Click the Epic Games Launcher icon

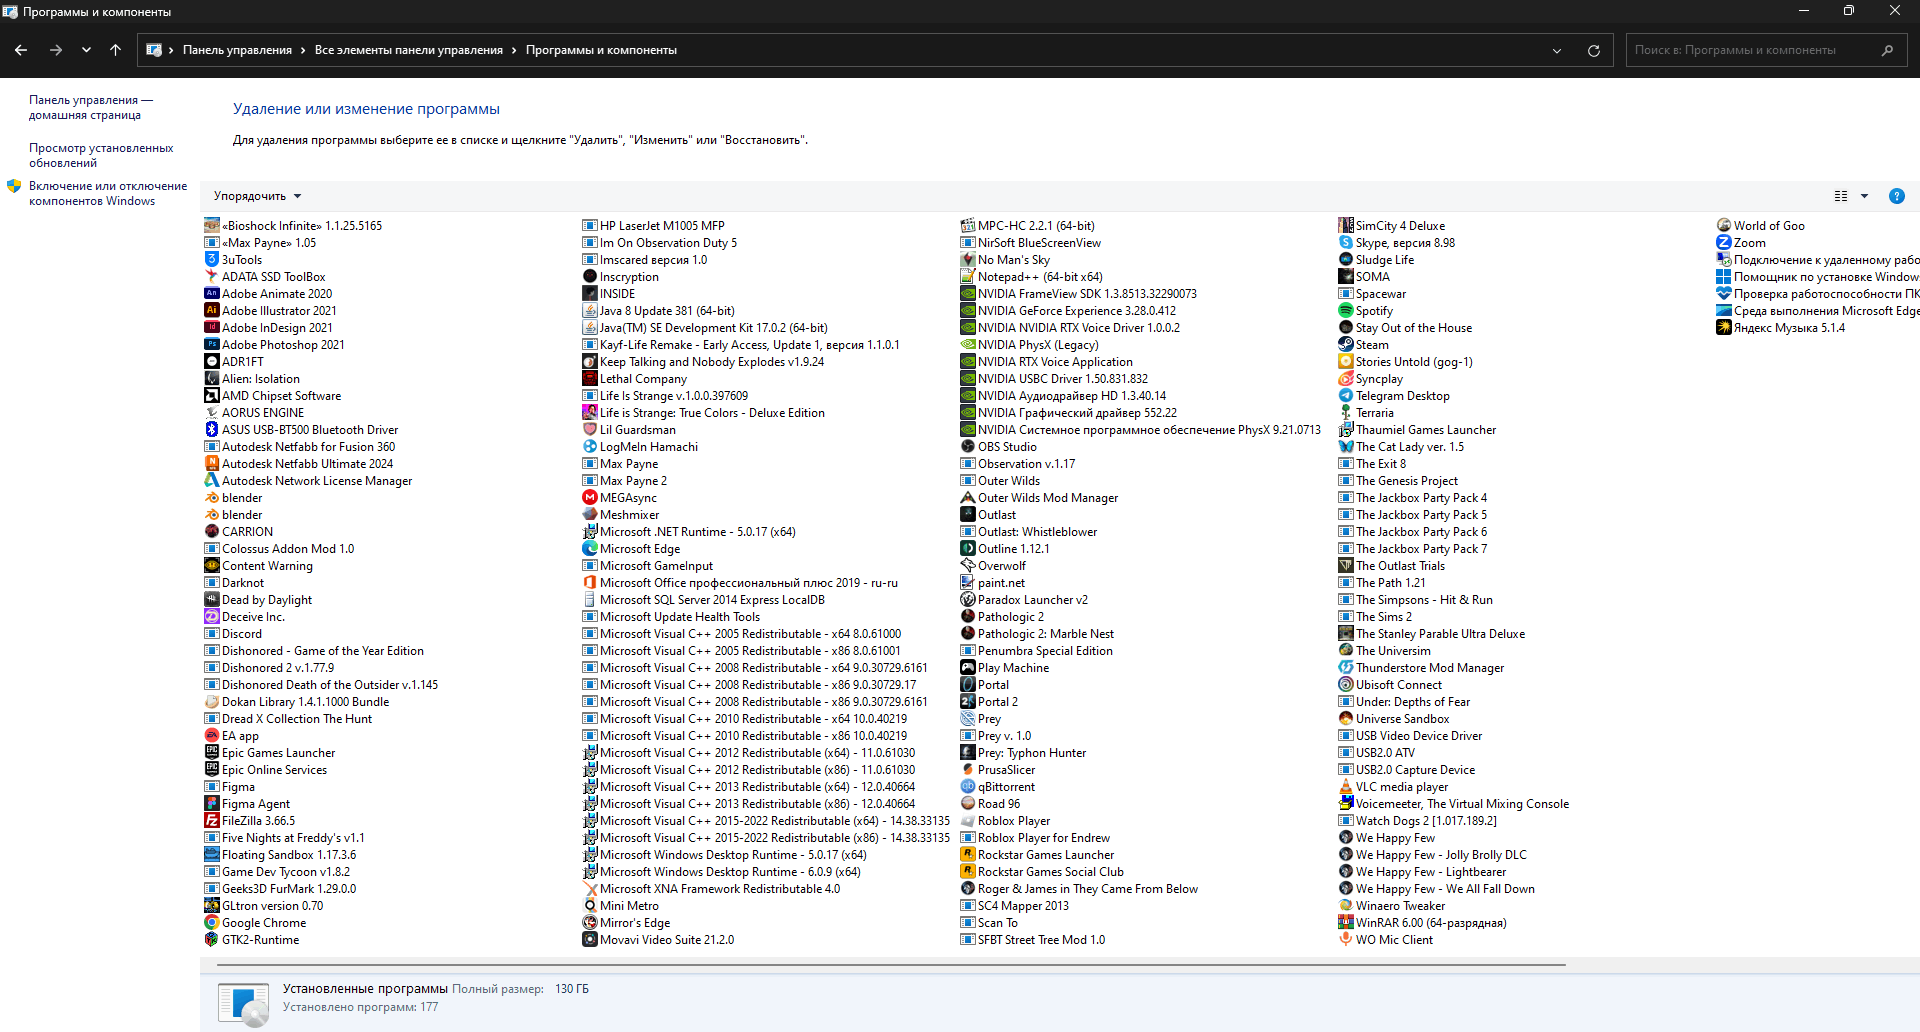212,753
